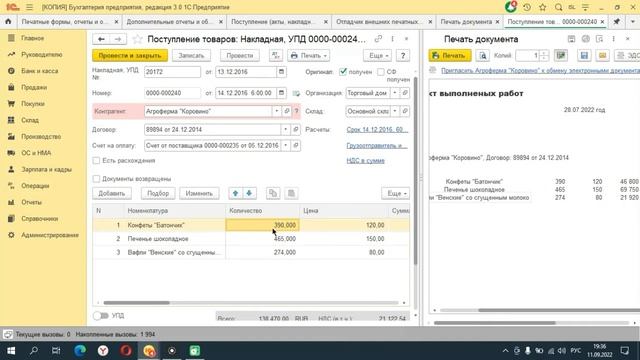Open the 1C main menu hamburger icon

29,7
